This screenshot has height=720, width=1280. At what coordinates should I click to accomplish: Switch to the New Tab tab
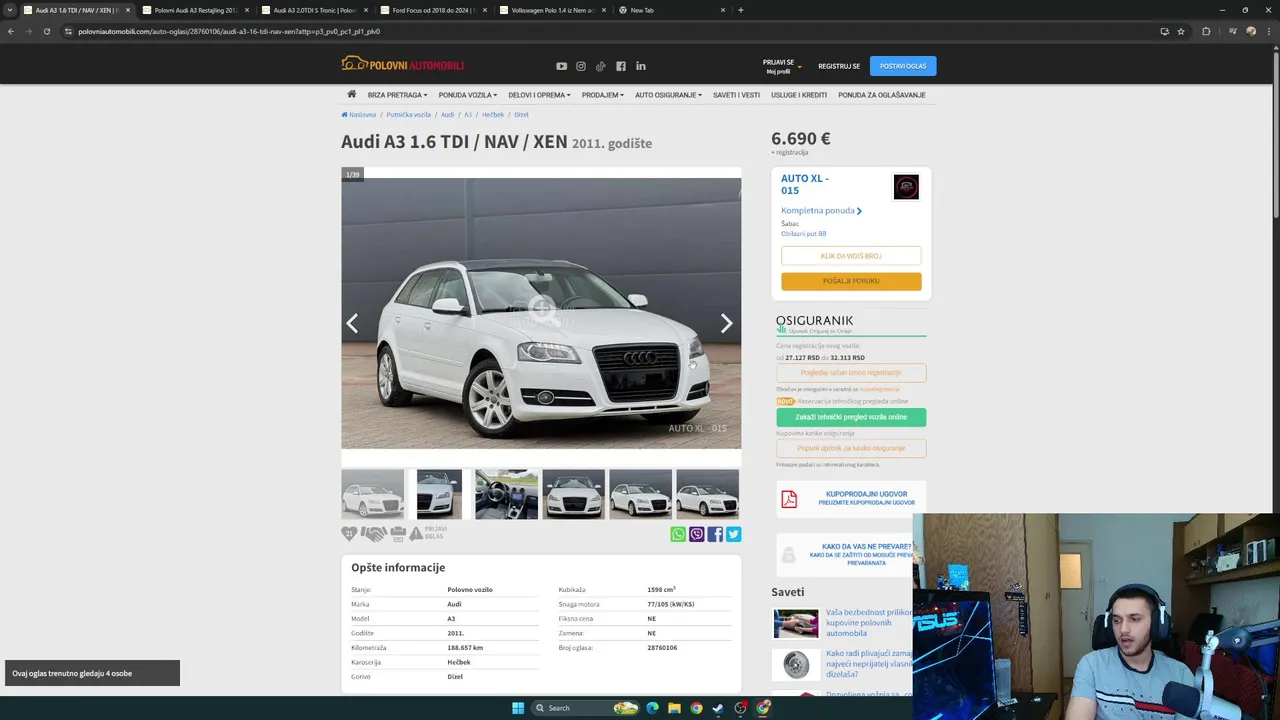click(x=670, y=10)
